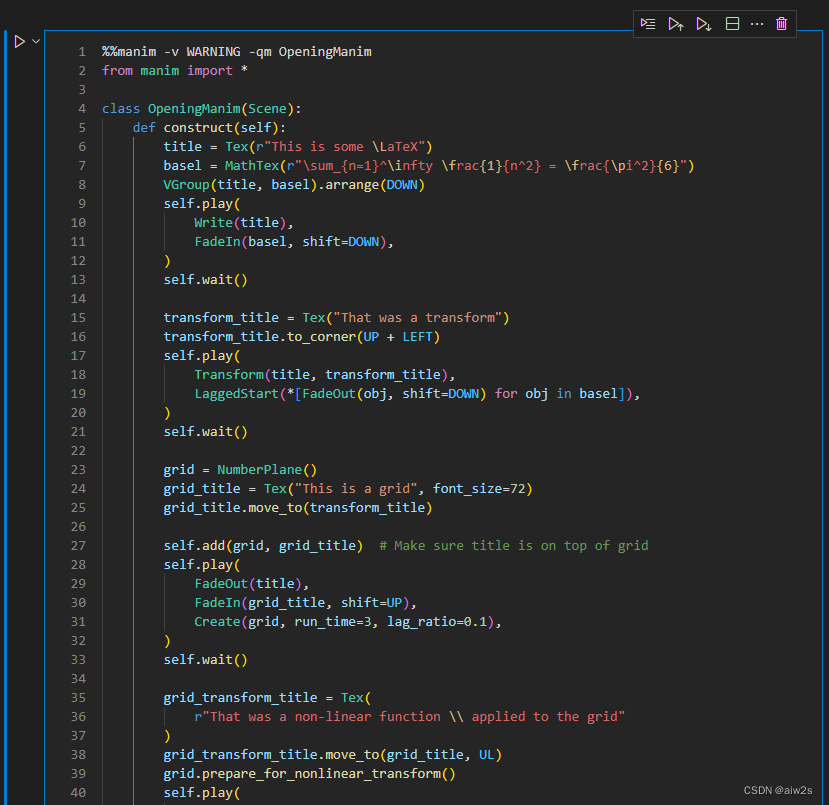The image size is (829, 805).
Task: Click 'self.play(' on line 28
Action: point(201,565)
